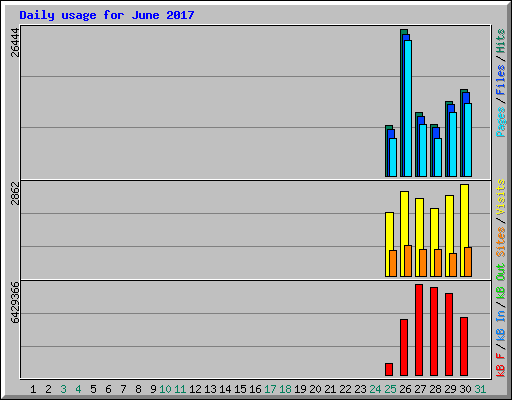Image resolution: width=512 pixels, height=400 pixels.
Task: Click the red kB bar for day 25
Action: tap(389, 369)
